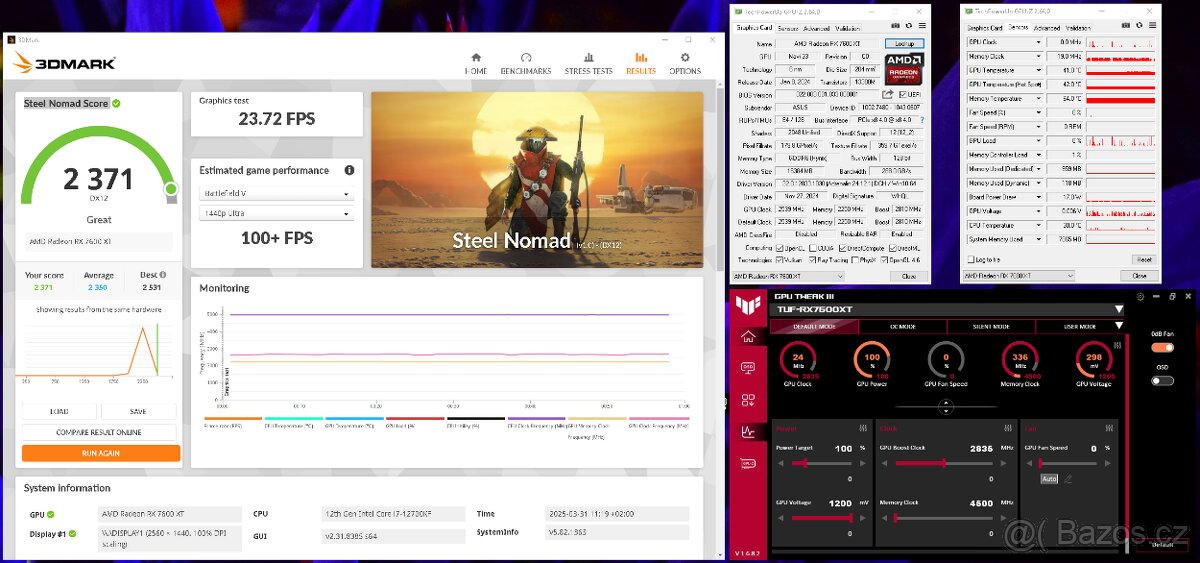Open hamburger menu in GPU-Z Graphics Card window
Image resolution: width=1200 pixels, height=563 pixels.
[x=922, y=25]
